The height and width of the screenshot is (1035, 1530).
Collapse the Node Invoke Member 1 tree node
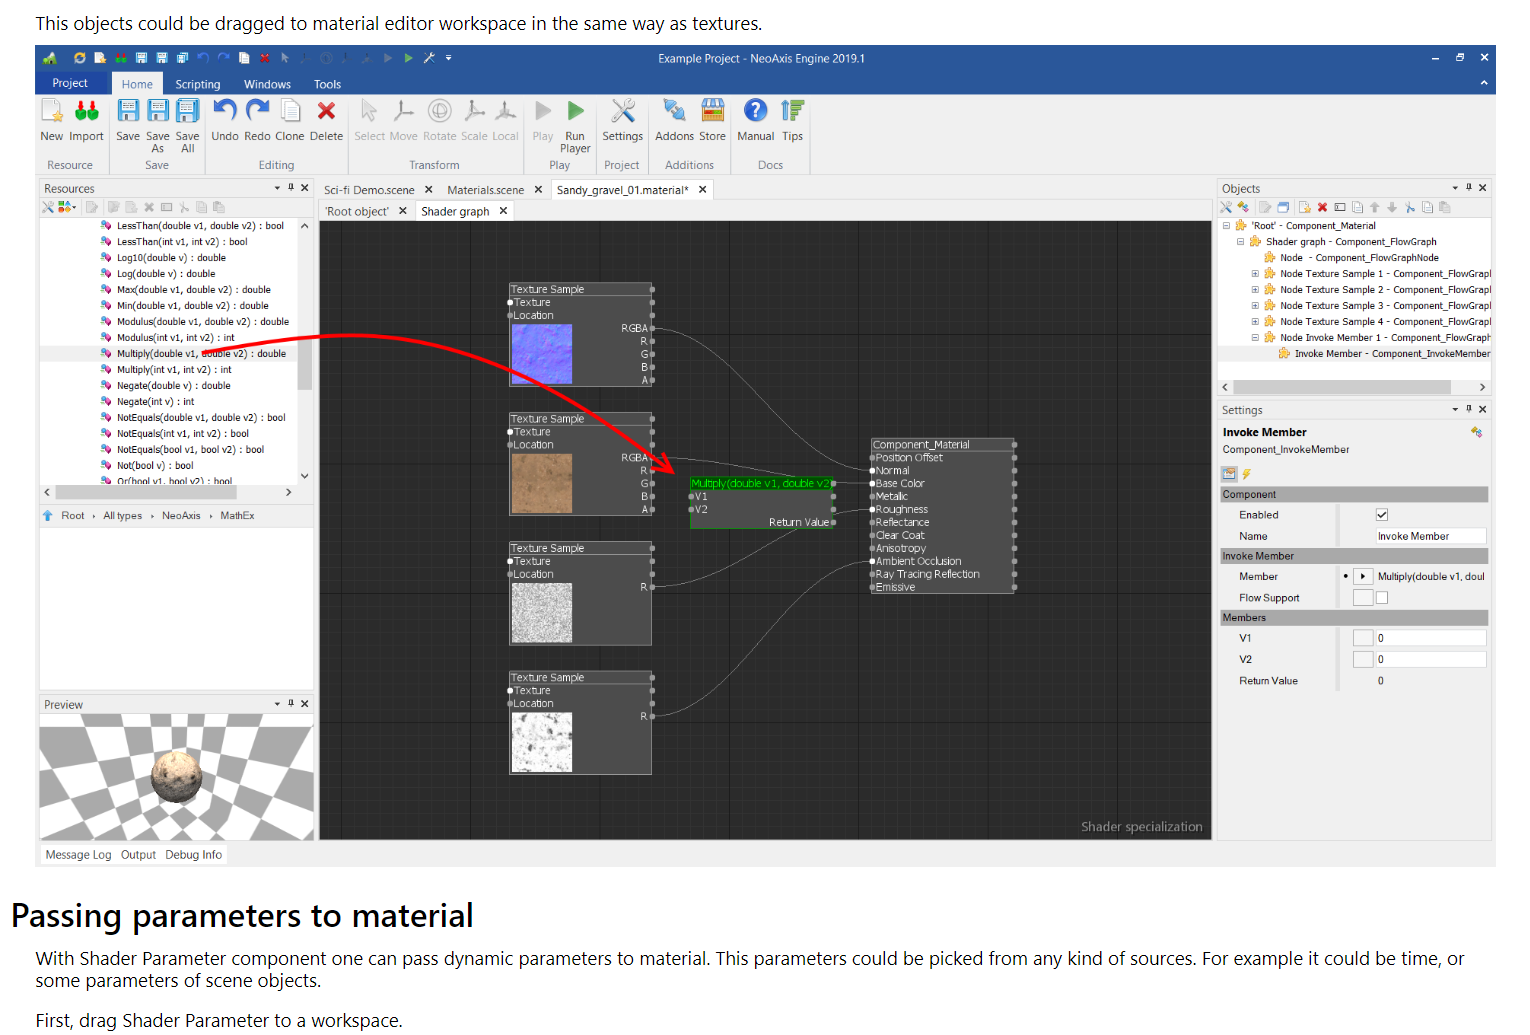(x=1255, y=338)
